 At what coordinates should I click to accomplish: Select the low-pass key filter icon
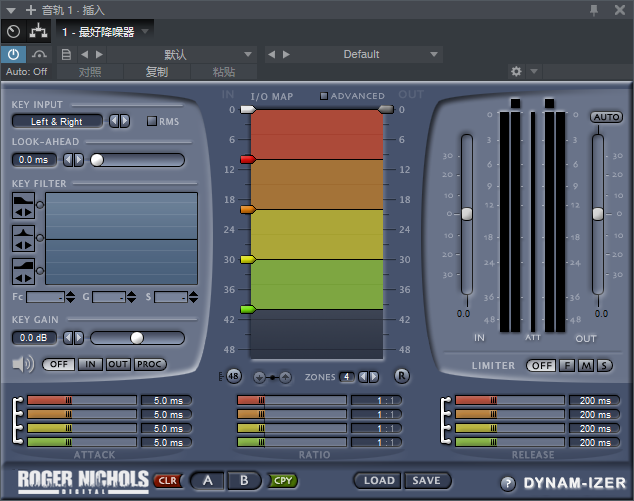[23, 205]
